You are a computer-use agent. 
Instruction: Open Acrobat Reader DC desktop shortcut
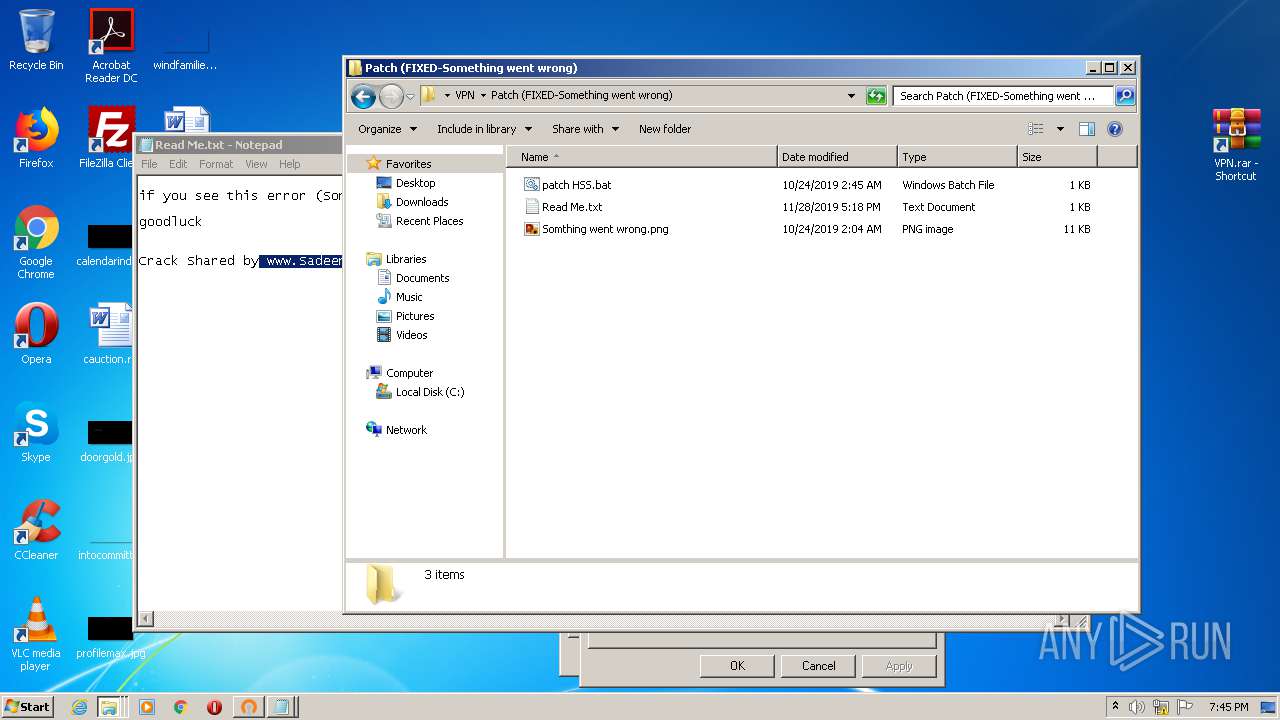click(x=111, y=46)
